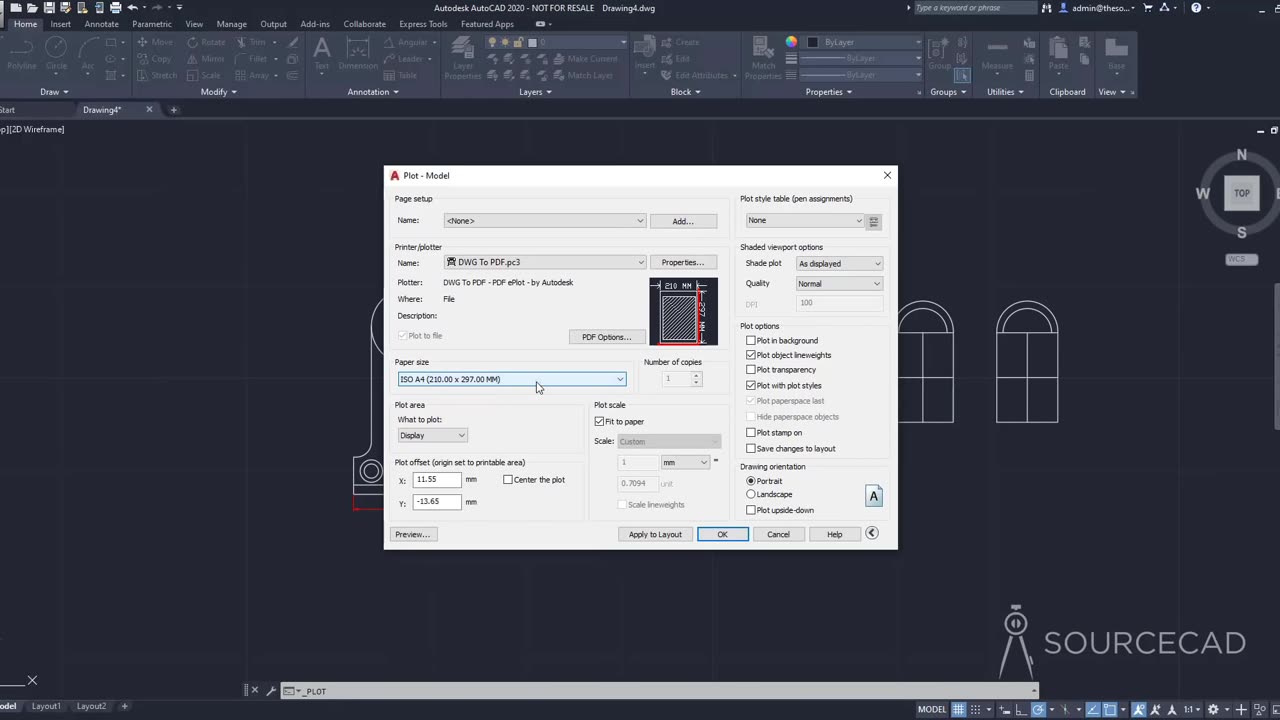Enable Plot stamp on checkbox

coord(751,433)
